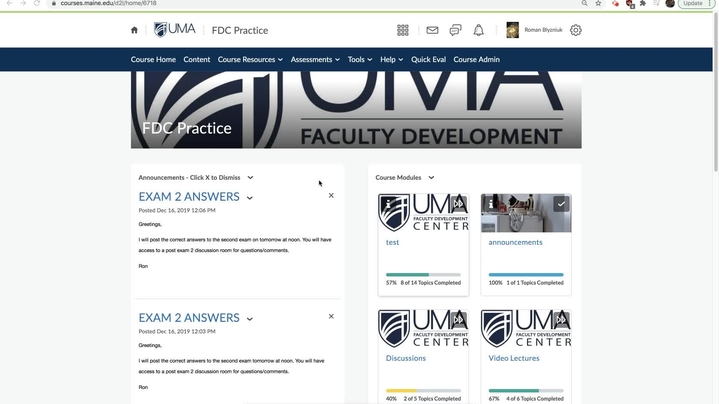Expand the Help menu

pos(392,60)
